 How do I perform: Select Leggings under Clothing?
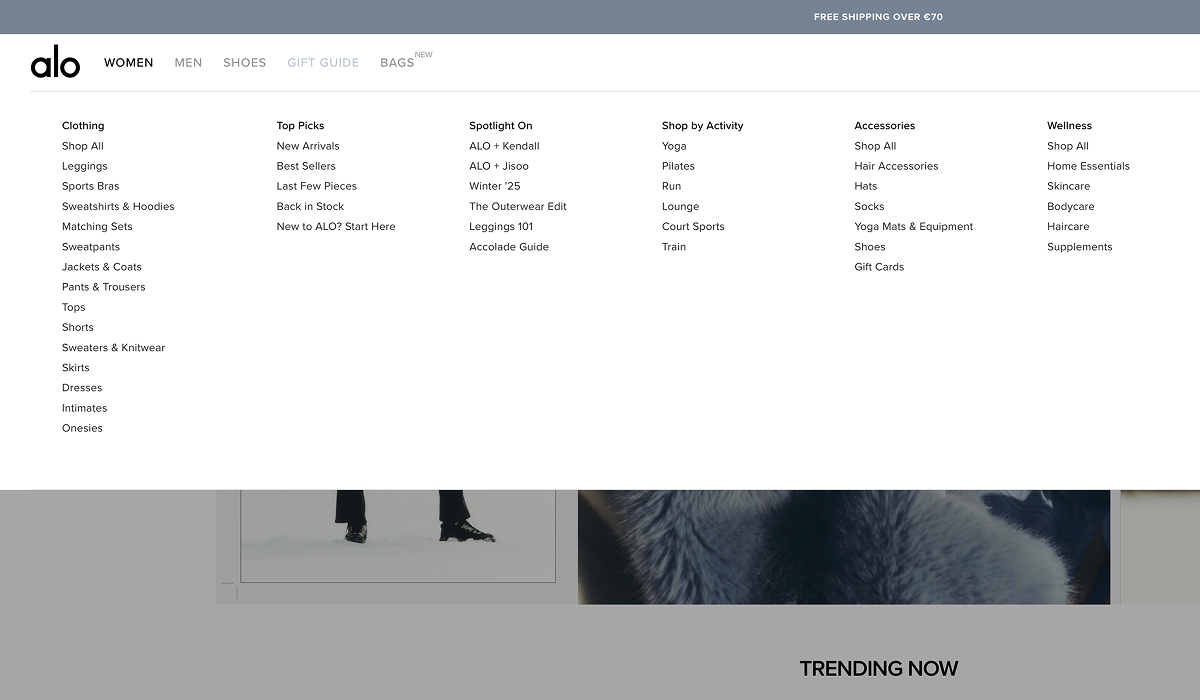pos(84,166)
